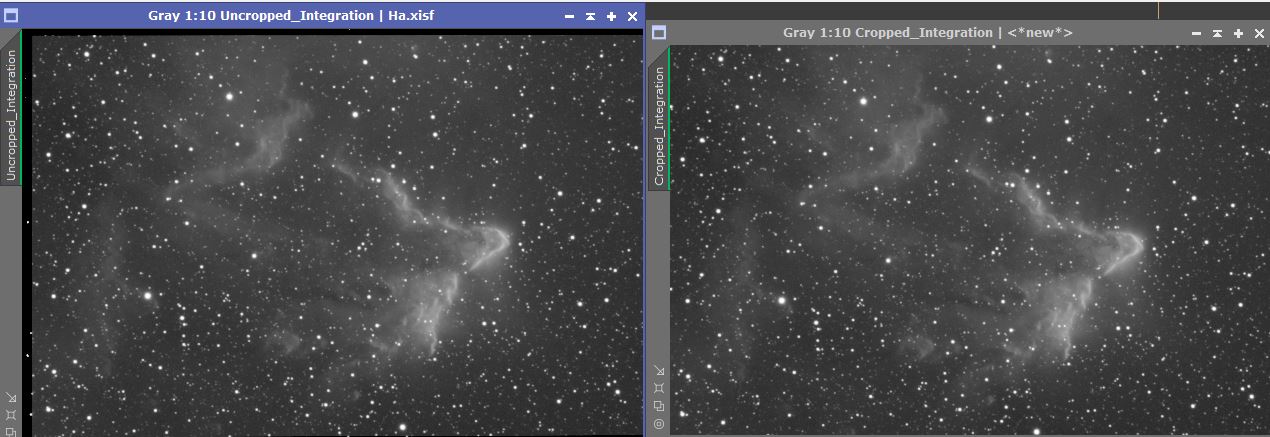Click circular readout target icon in Cropped_Integration window

click(659, 423)
